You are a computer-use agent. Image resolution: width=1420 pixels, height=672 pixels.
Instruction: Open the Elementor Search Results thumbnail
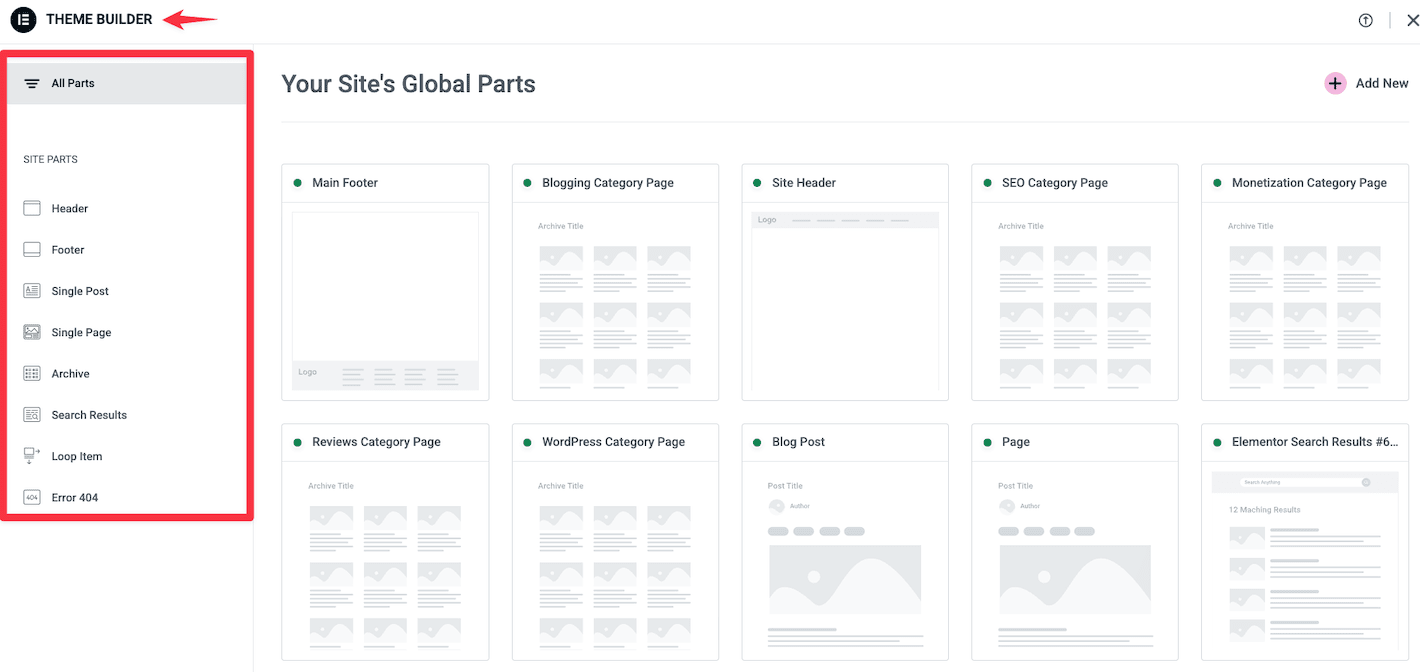click(x=1304, y=560)
